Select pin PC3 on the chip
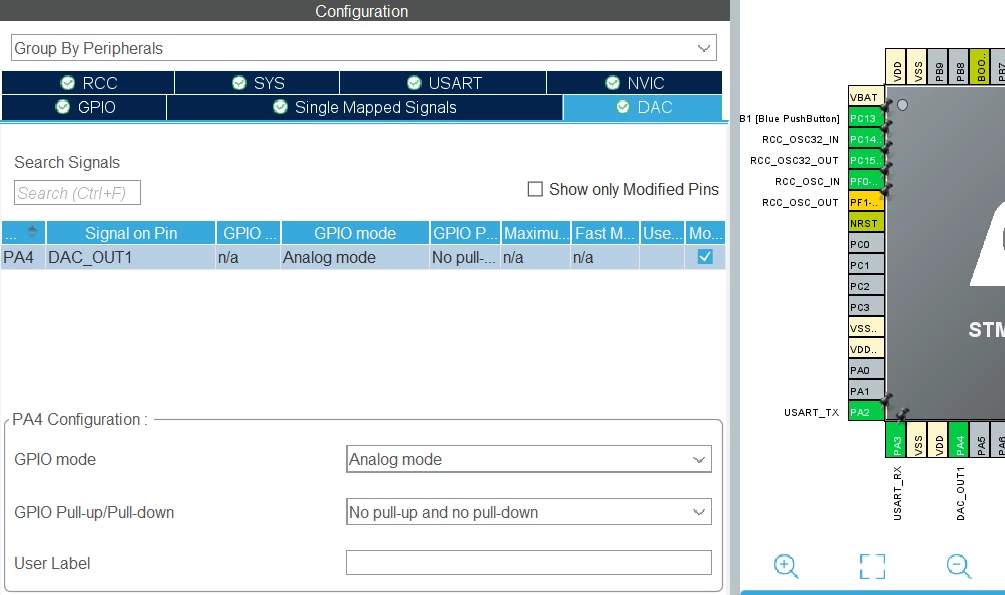The image size is (1005, 595). pyautogui.click(x=866, y=307)
